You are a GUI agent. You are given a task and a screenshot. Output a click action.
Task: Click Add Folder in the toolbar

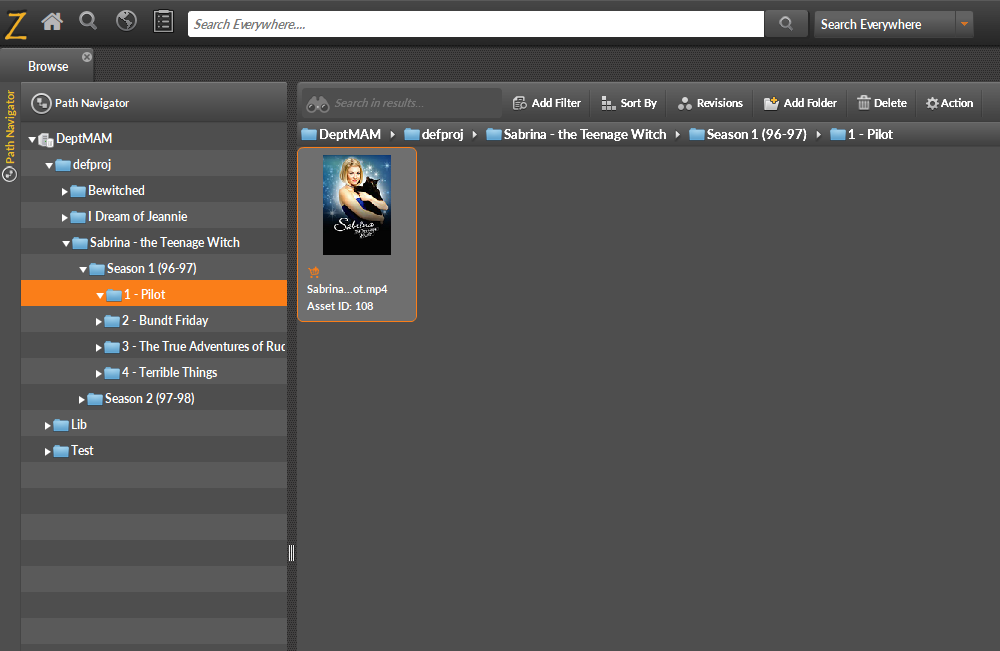pos(800,103)
